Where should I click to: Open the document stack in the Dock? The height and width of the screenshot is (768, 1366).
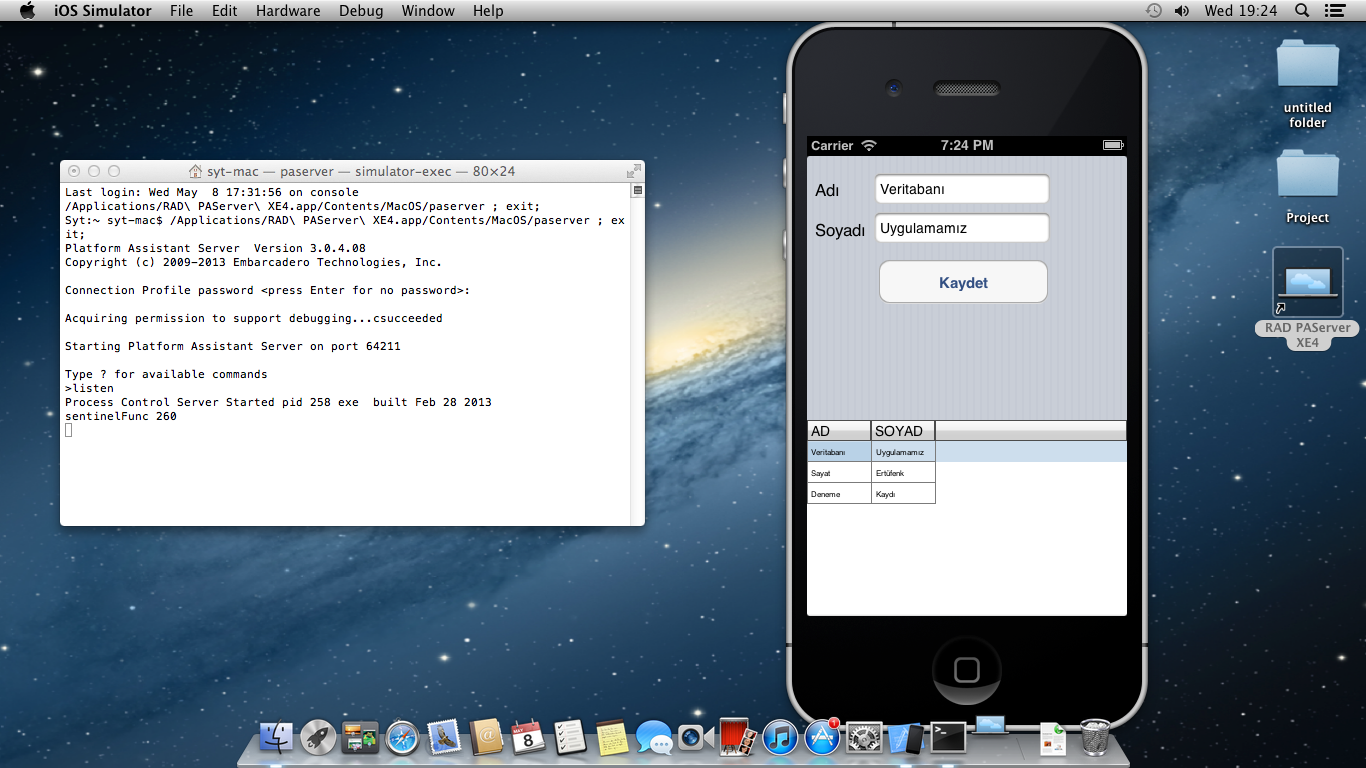[x=1053, y=738]
